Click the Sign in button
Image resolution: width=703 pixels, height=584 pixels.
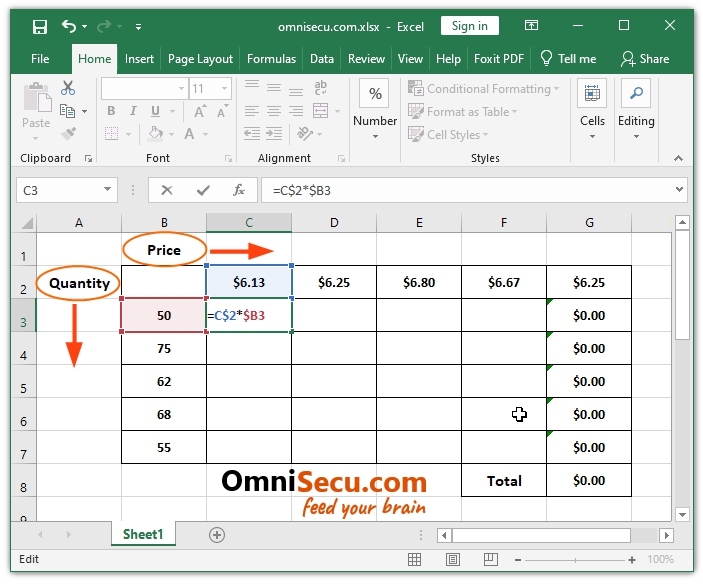[469, 26]
